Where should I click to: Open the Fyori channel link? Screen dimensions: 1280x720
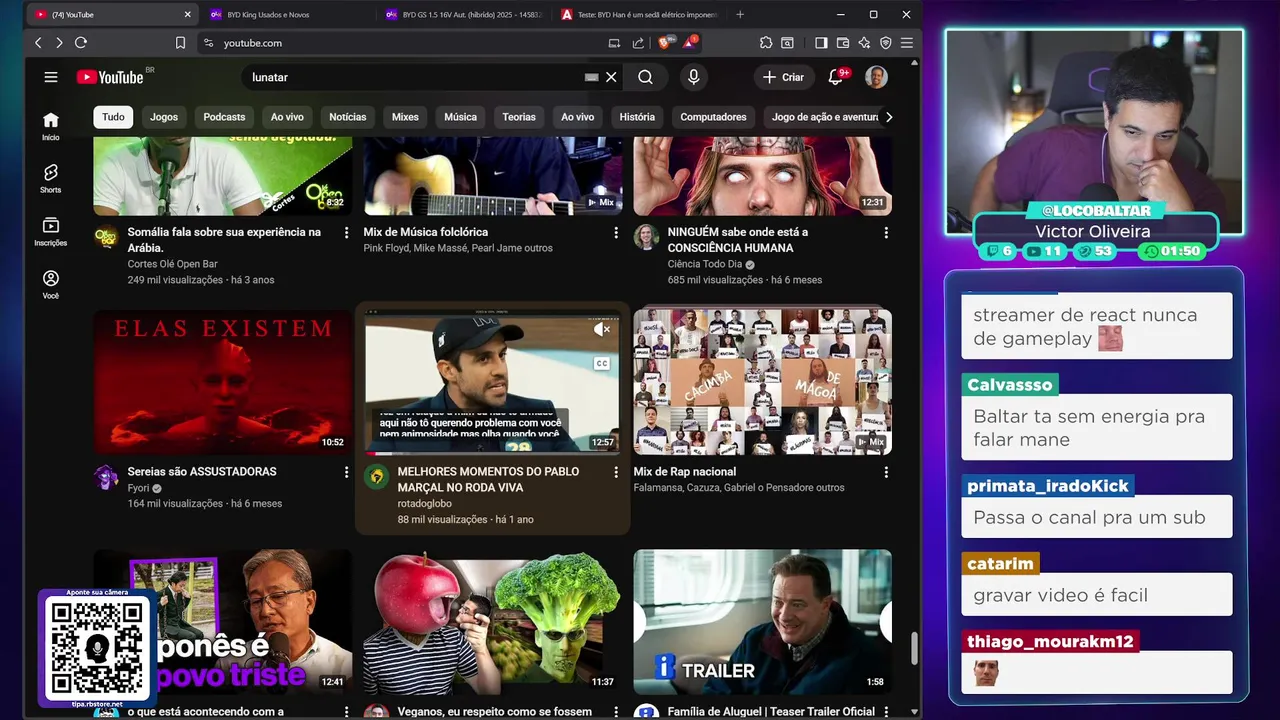click(138, 488)
